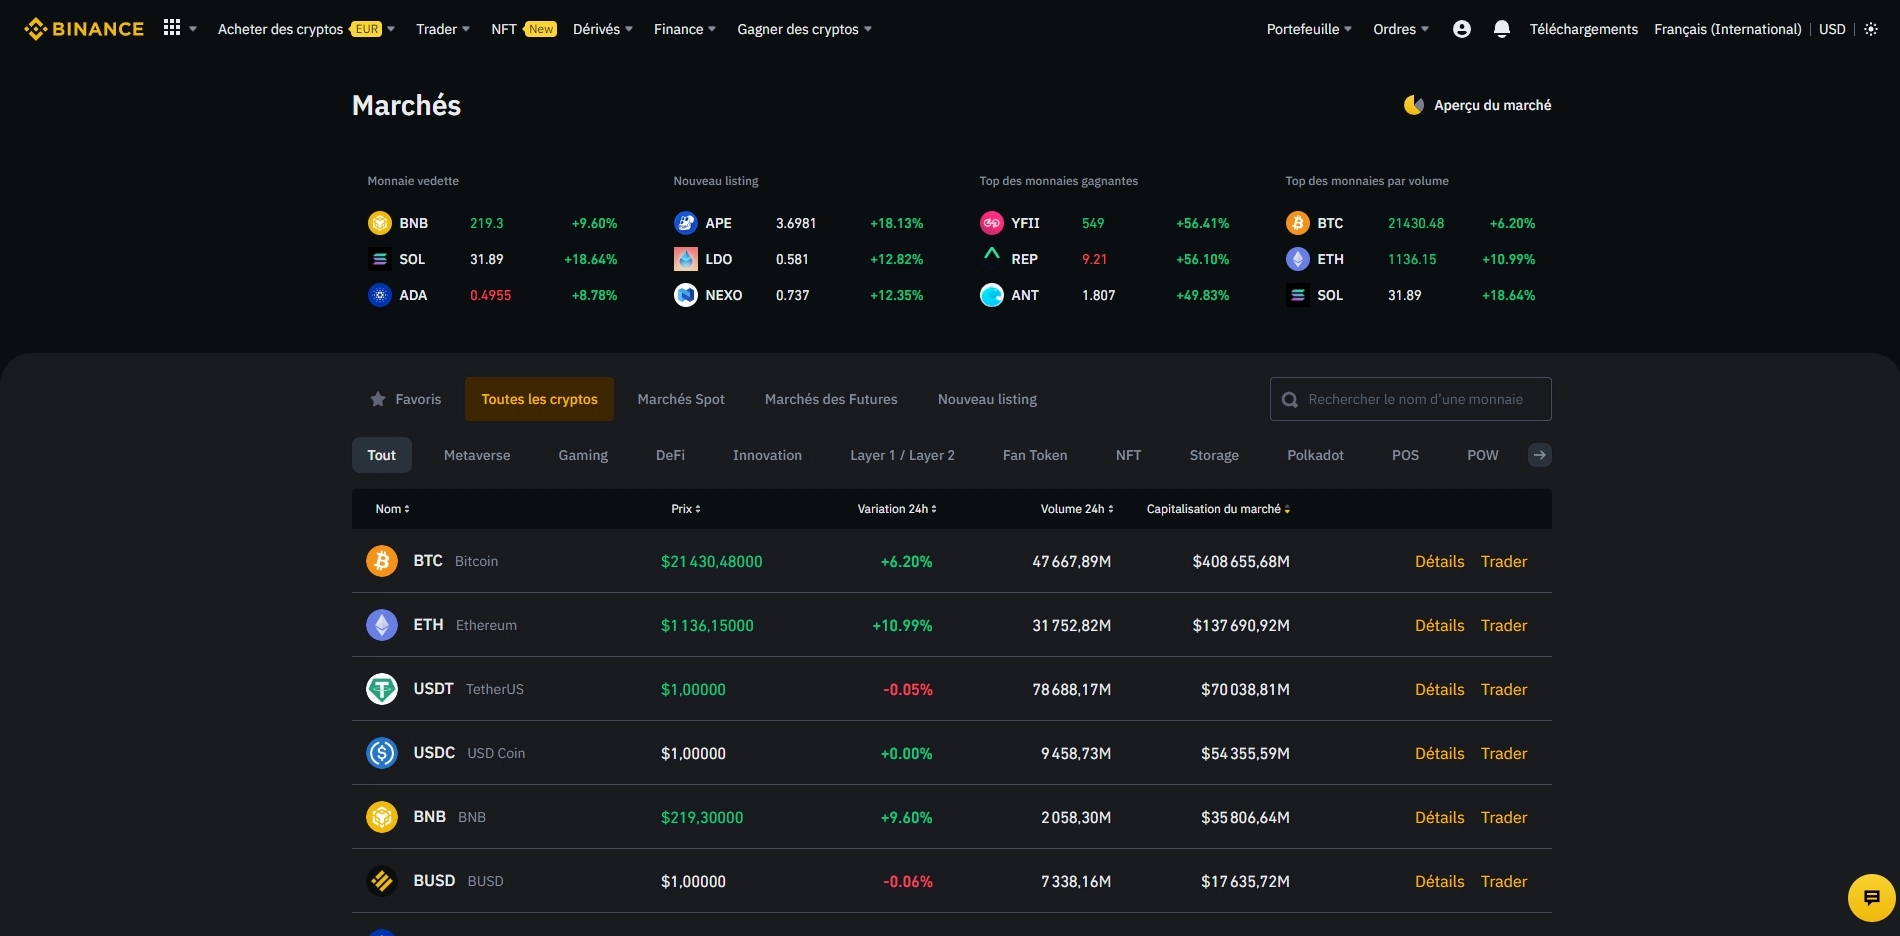Sort by Capitalisation du marché column

pos(1218,509)
